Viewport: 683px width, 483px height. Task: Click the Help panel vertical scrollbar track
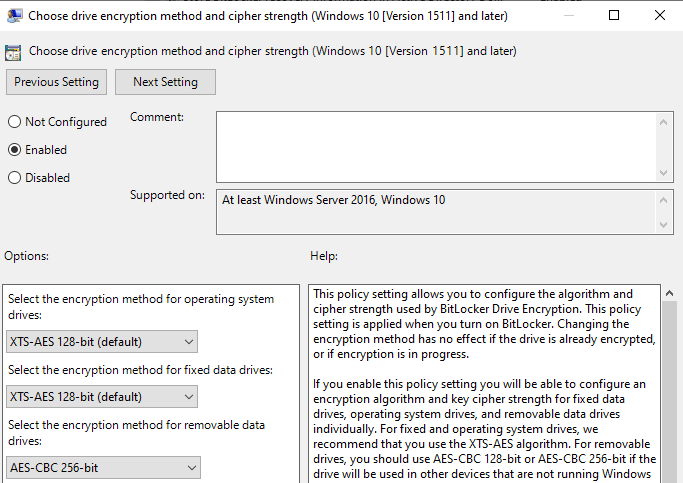click(x=669, y=392)
